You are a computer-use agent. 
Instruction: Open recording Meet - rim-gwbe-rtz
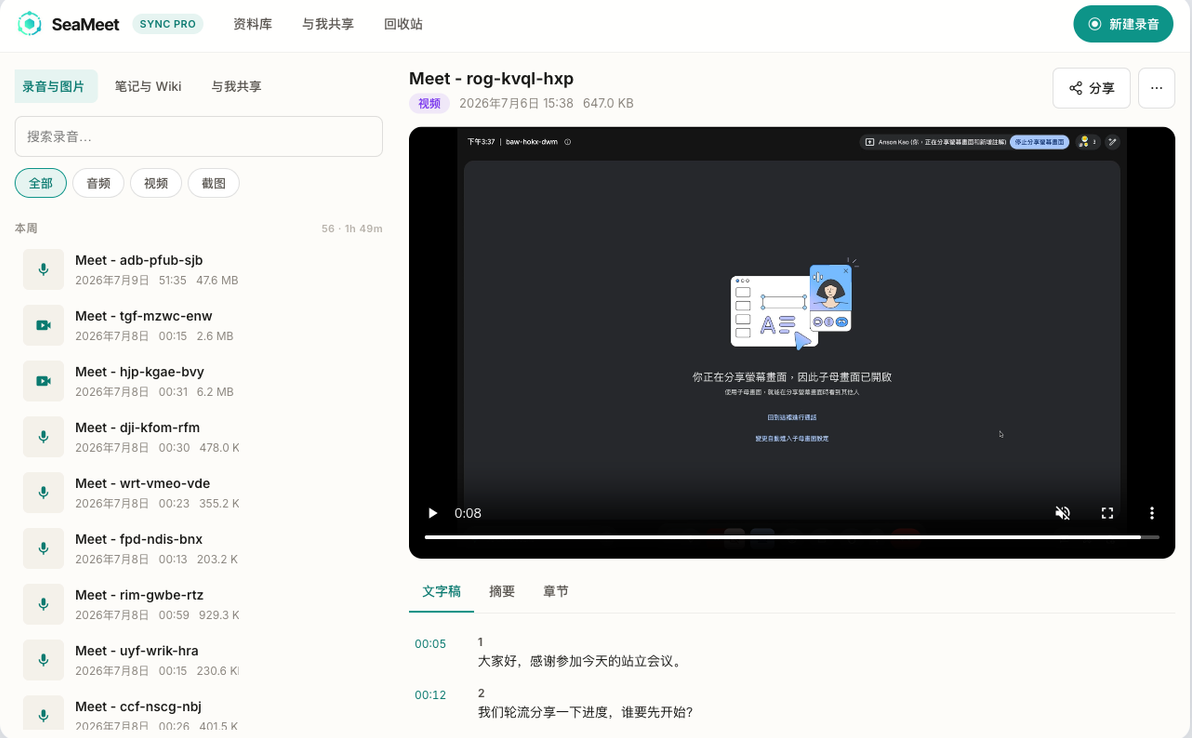(198, 604)
